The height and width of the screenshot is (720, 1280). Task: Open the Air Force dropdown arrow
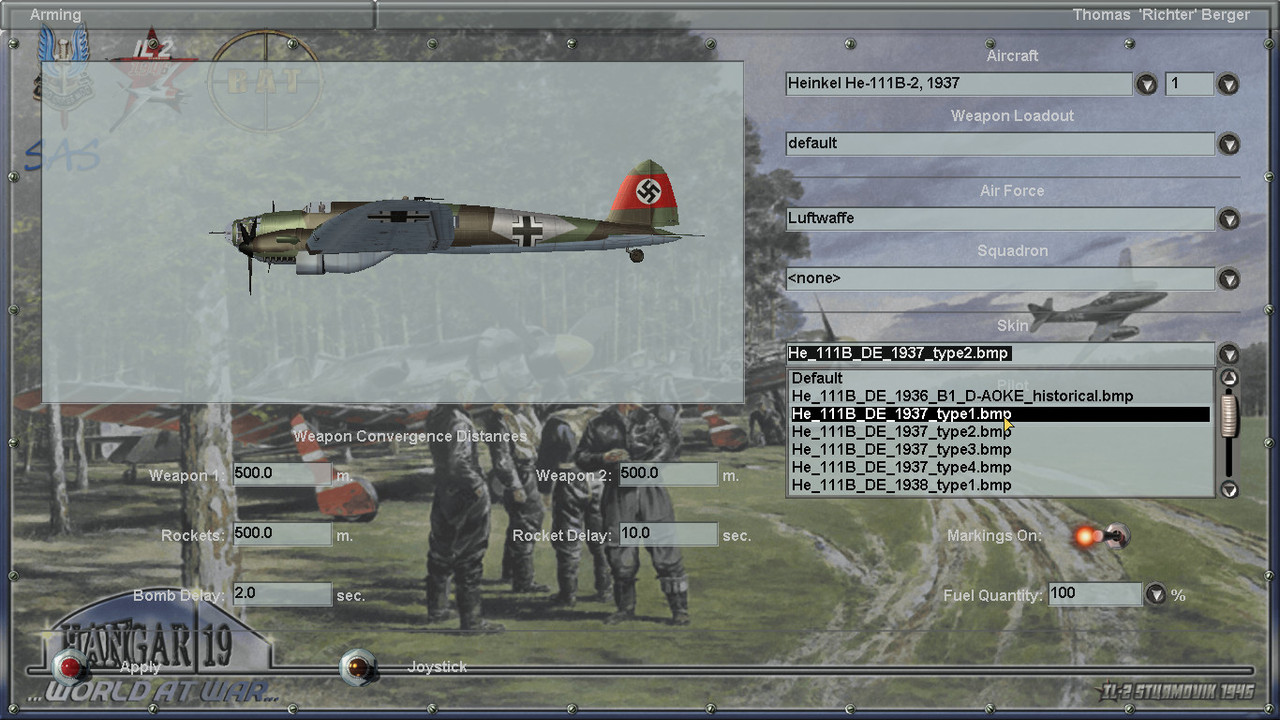(x=1228, y=219)
